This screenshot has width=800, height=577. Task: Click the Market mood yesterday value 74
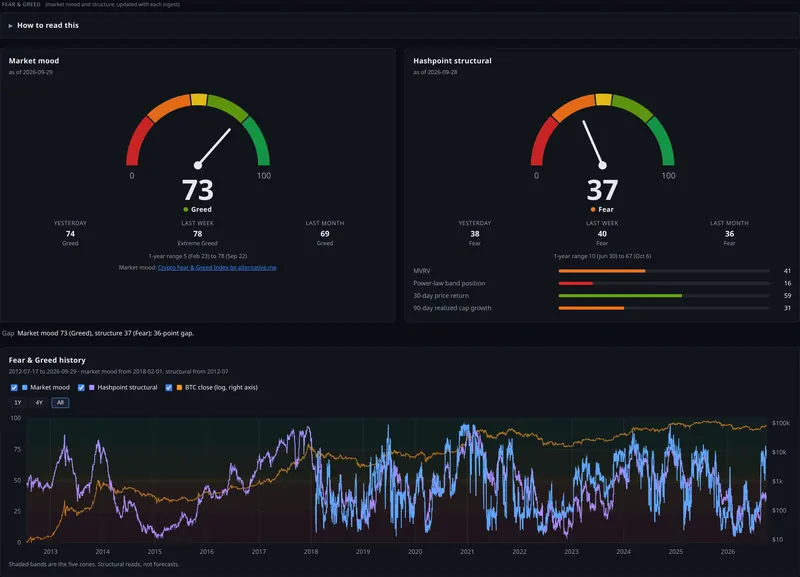pyautogui.click(x=70, y=234)
